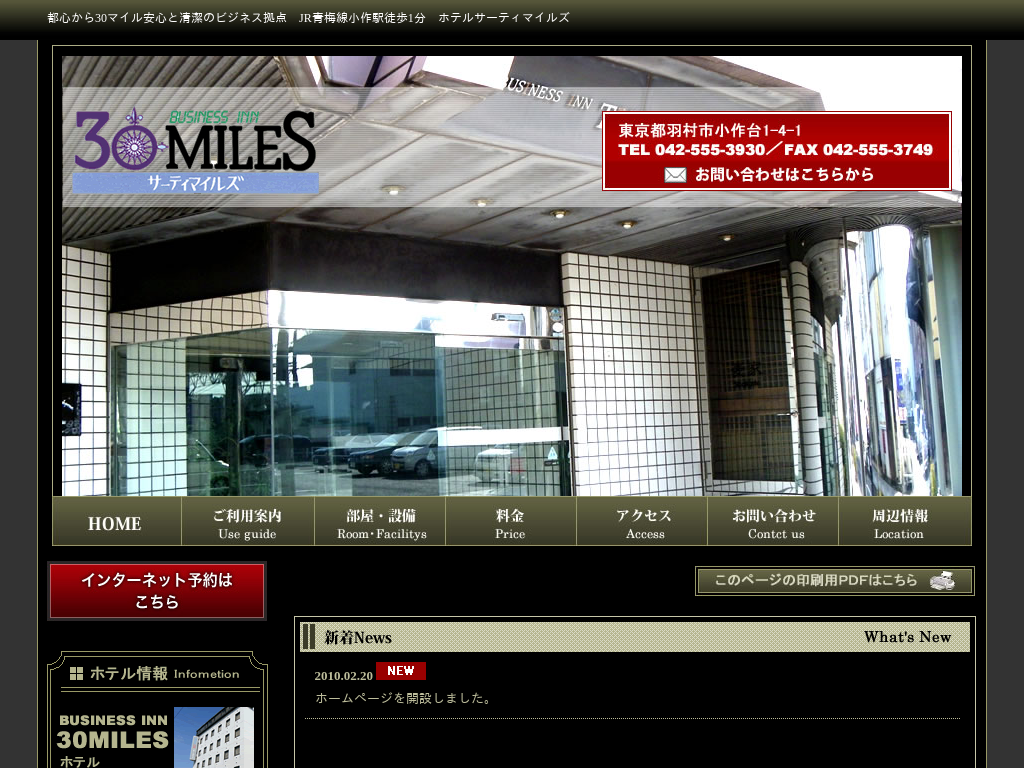Open the 料金 Price menu item
This screenshot has width=1024, height=768.
(x=510, y=522)
